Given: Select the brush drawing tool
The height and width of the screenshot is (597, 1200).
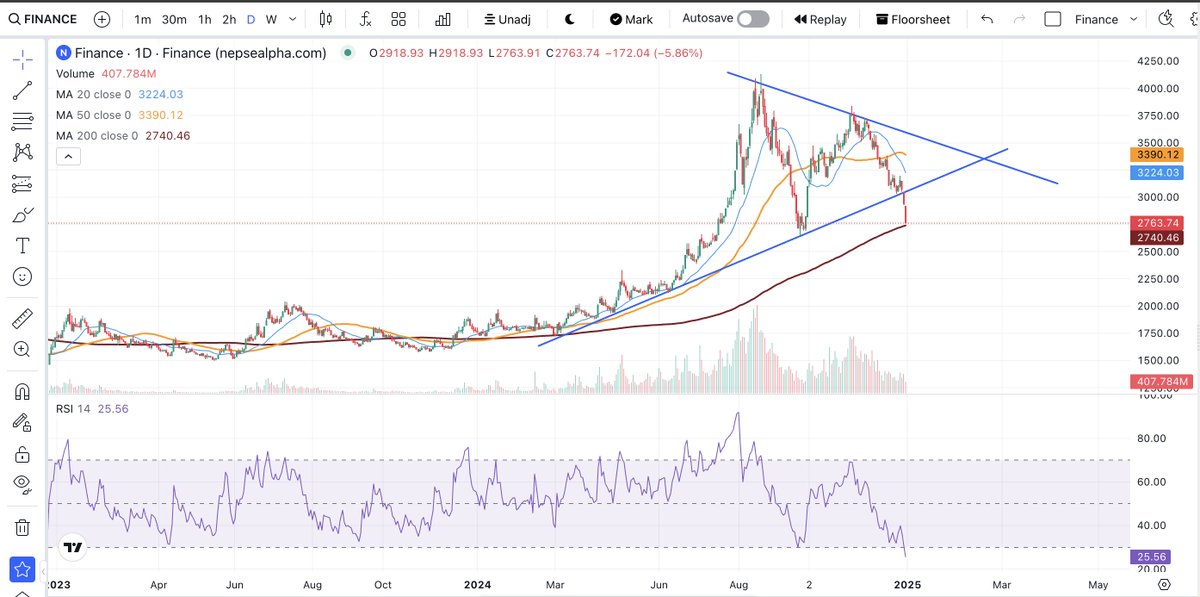Looking at the screenshot, I should pos(22,215).
